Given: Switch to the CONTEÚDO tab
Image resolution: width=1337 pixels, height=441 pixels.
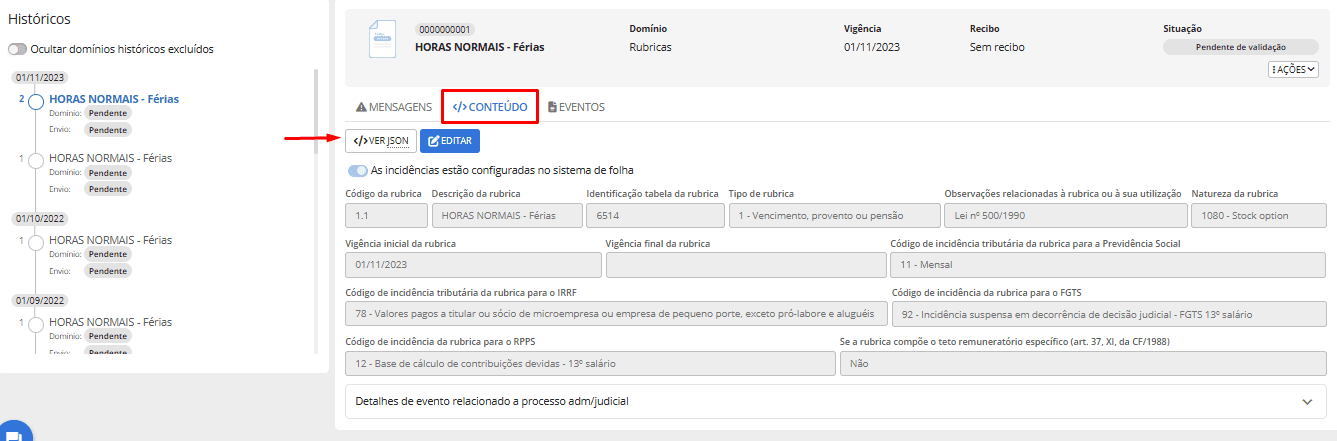Looking at the screenshot, I should tap(490, 107).
